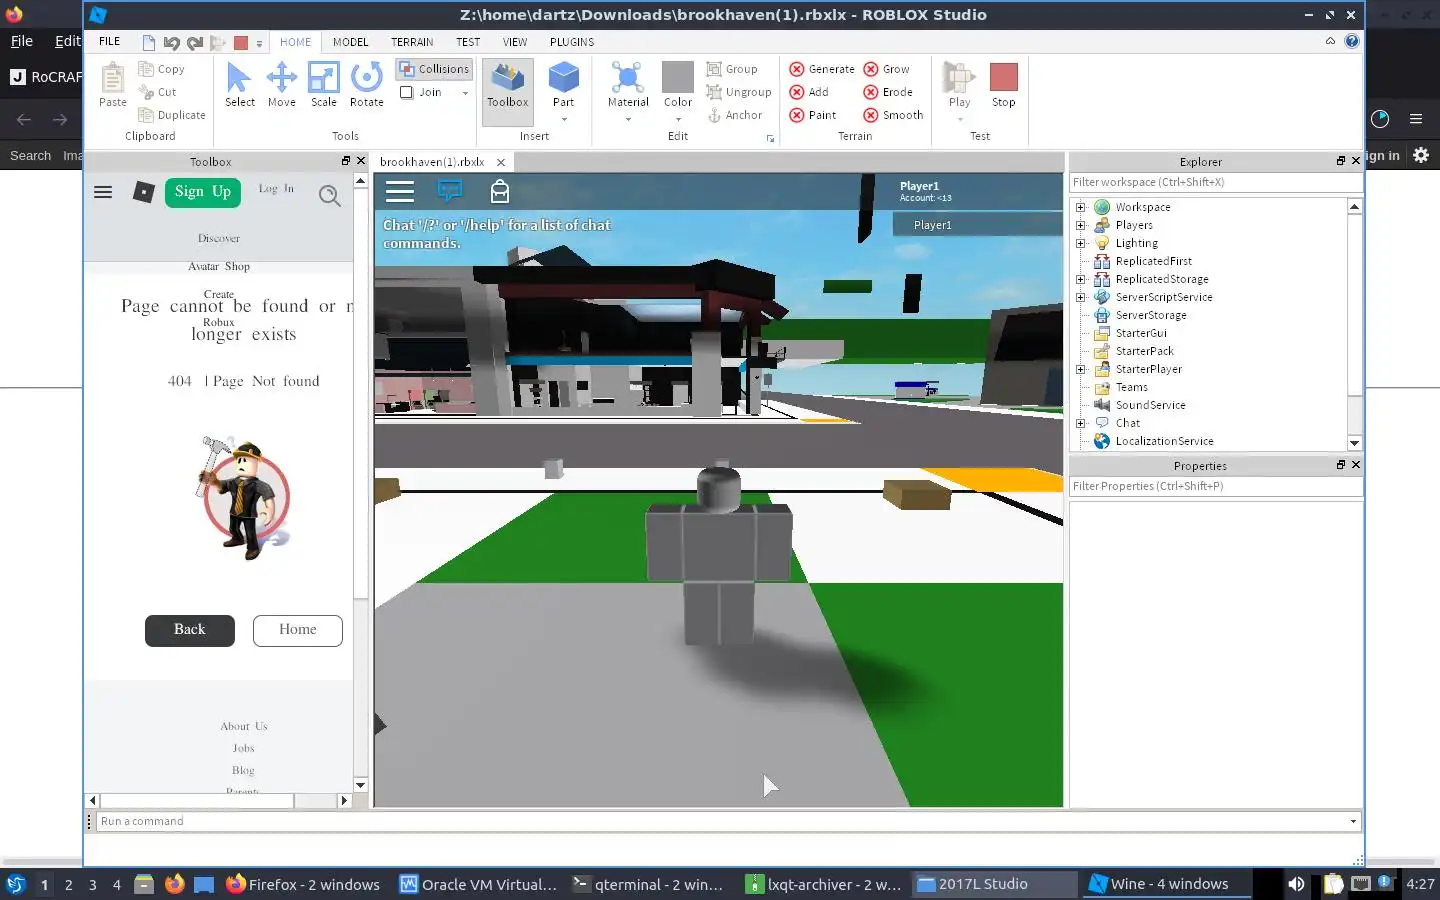Open command bar history dropdown
This screenshot has height=900, width=1440.
[1353, 822]
